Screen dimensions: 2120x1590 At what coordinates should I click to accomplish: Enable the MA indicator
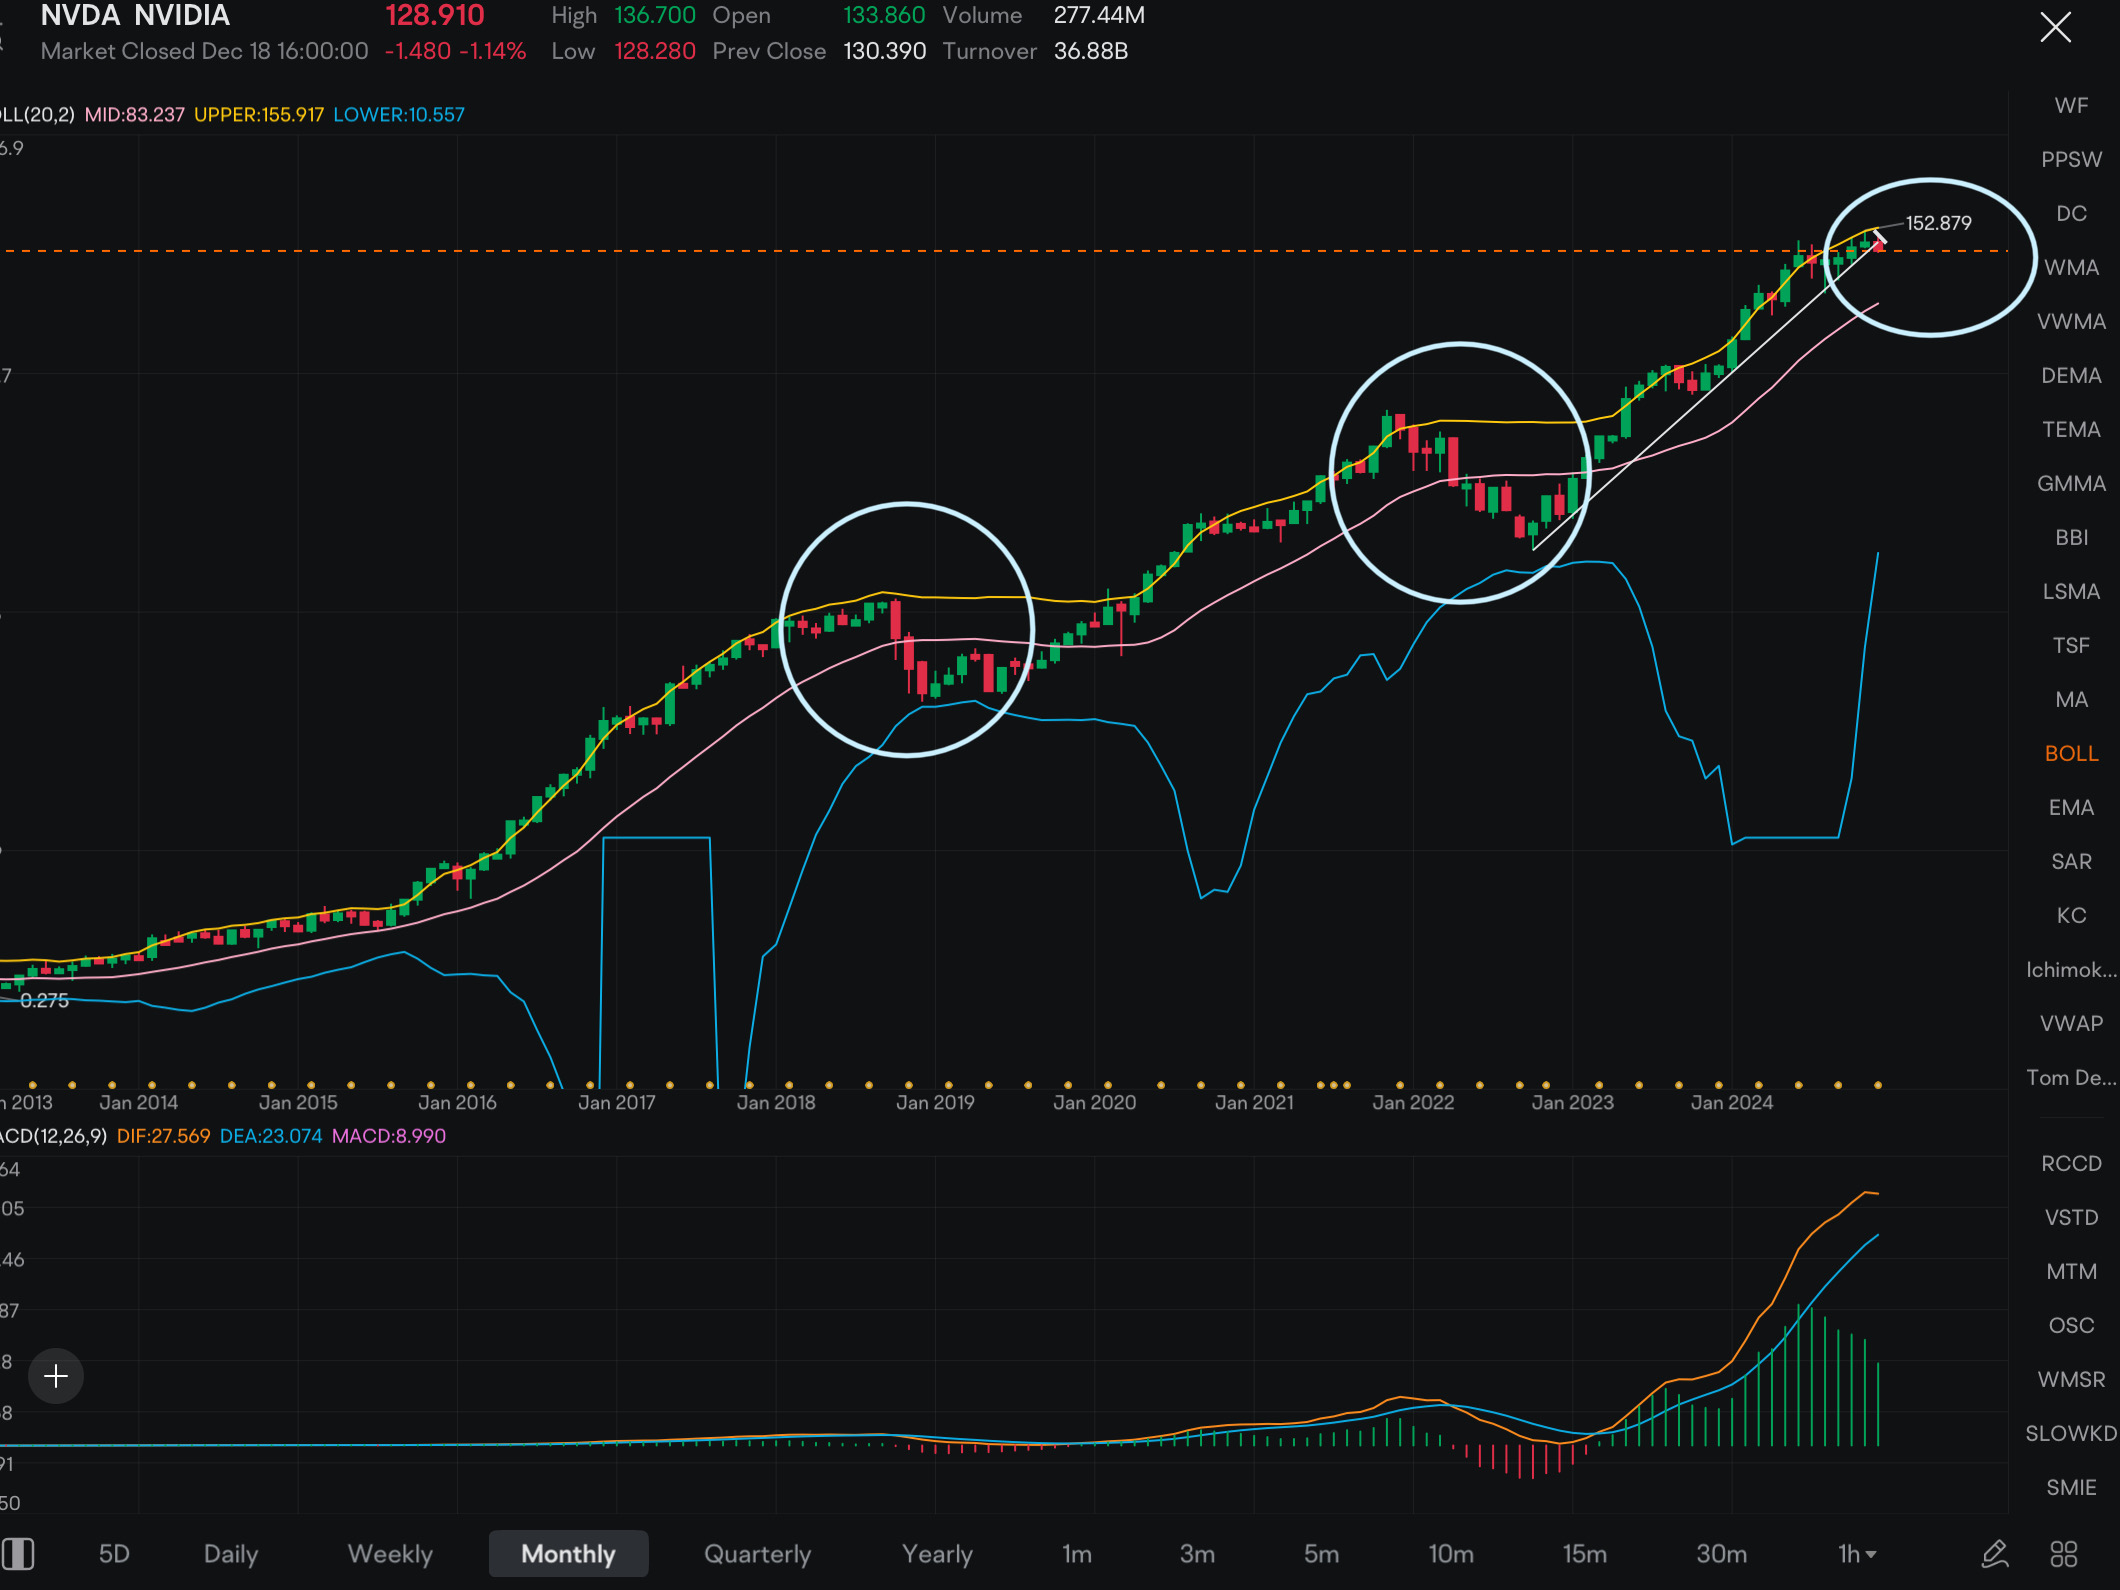pyautogui.click(x=2071, y=699)
